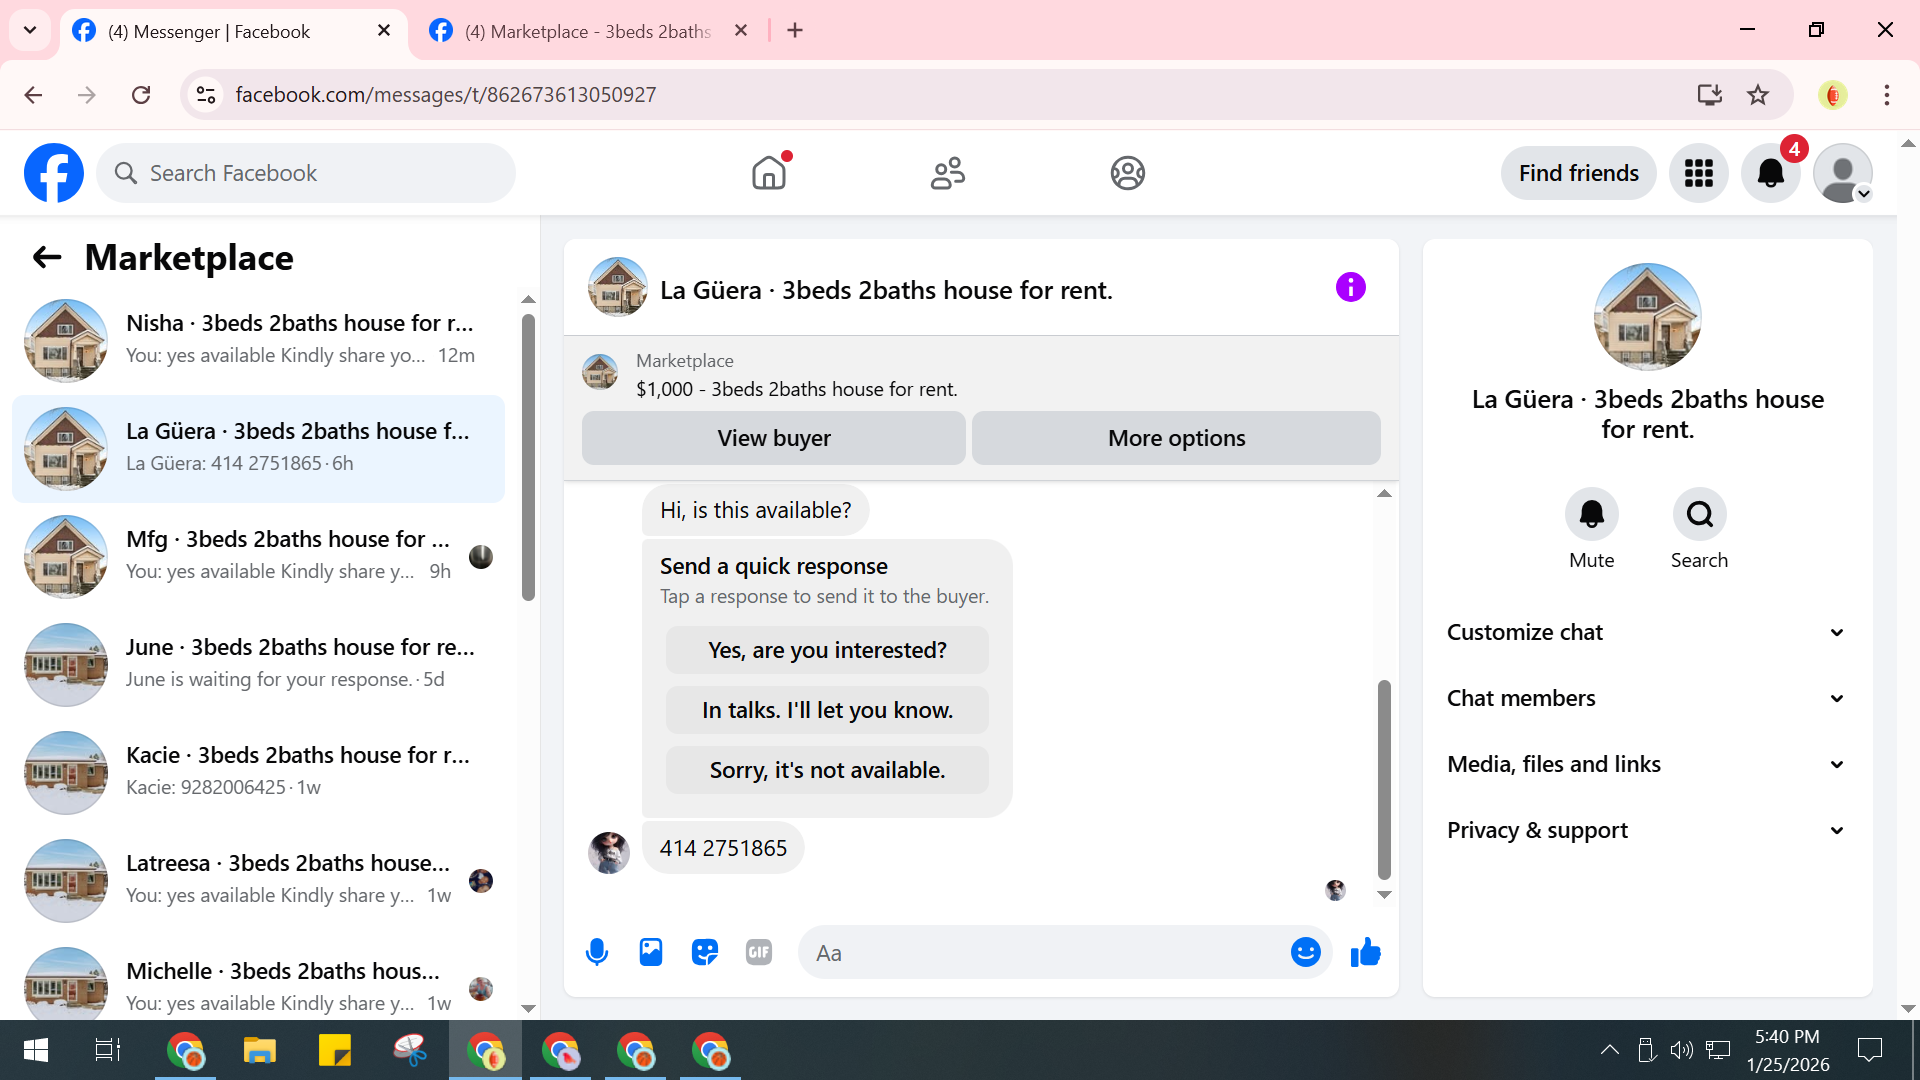This screenshot has height=1080, width=1920.
Task: Open Windows Task View
Action: click(x=107, y=1050)
